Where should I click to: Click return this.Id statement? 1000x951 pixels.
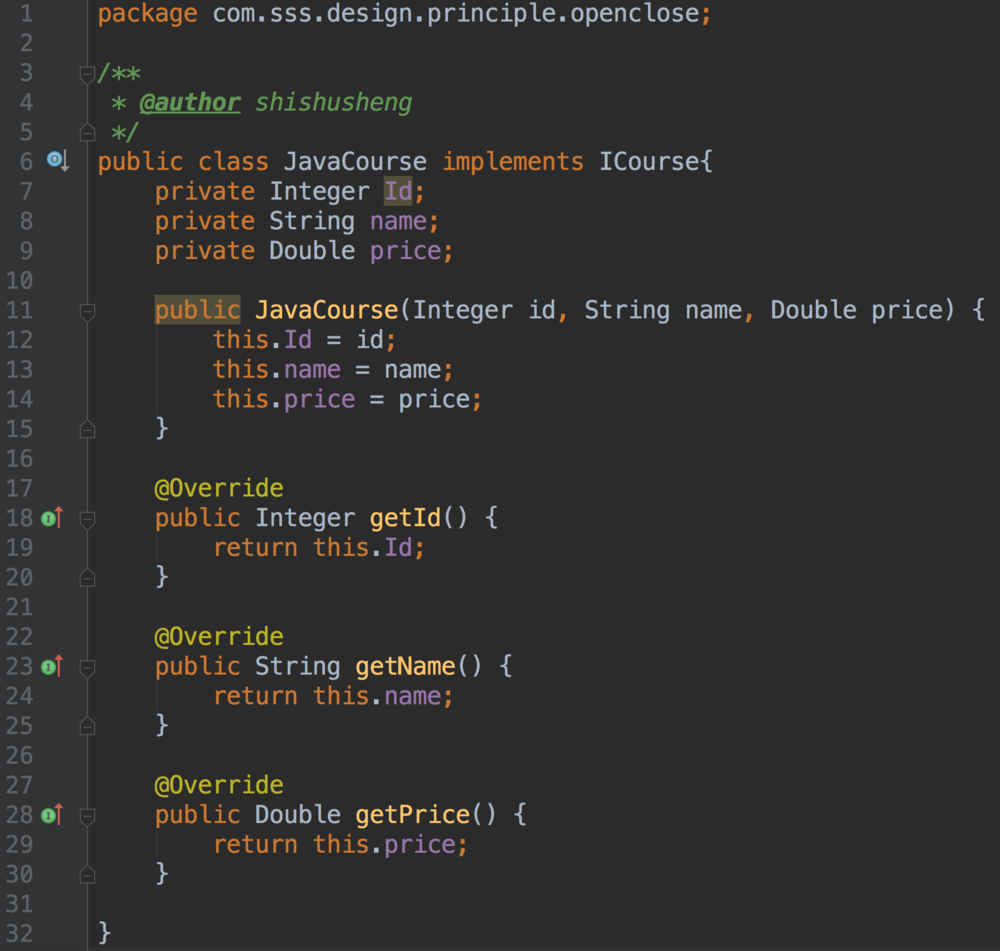tap(319, 547)
